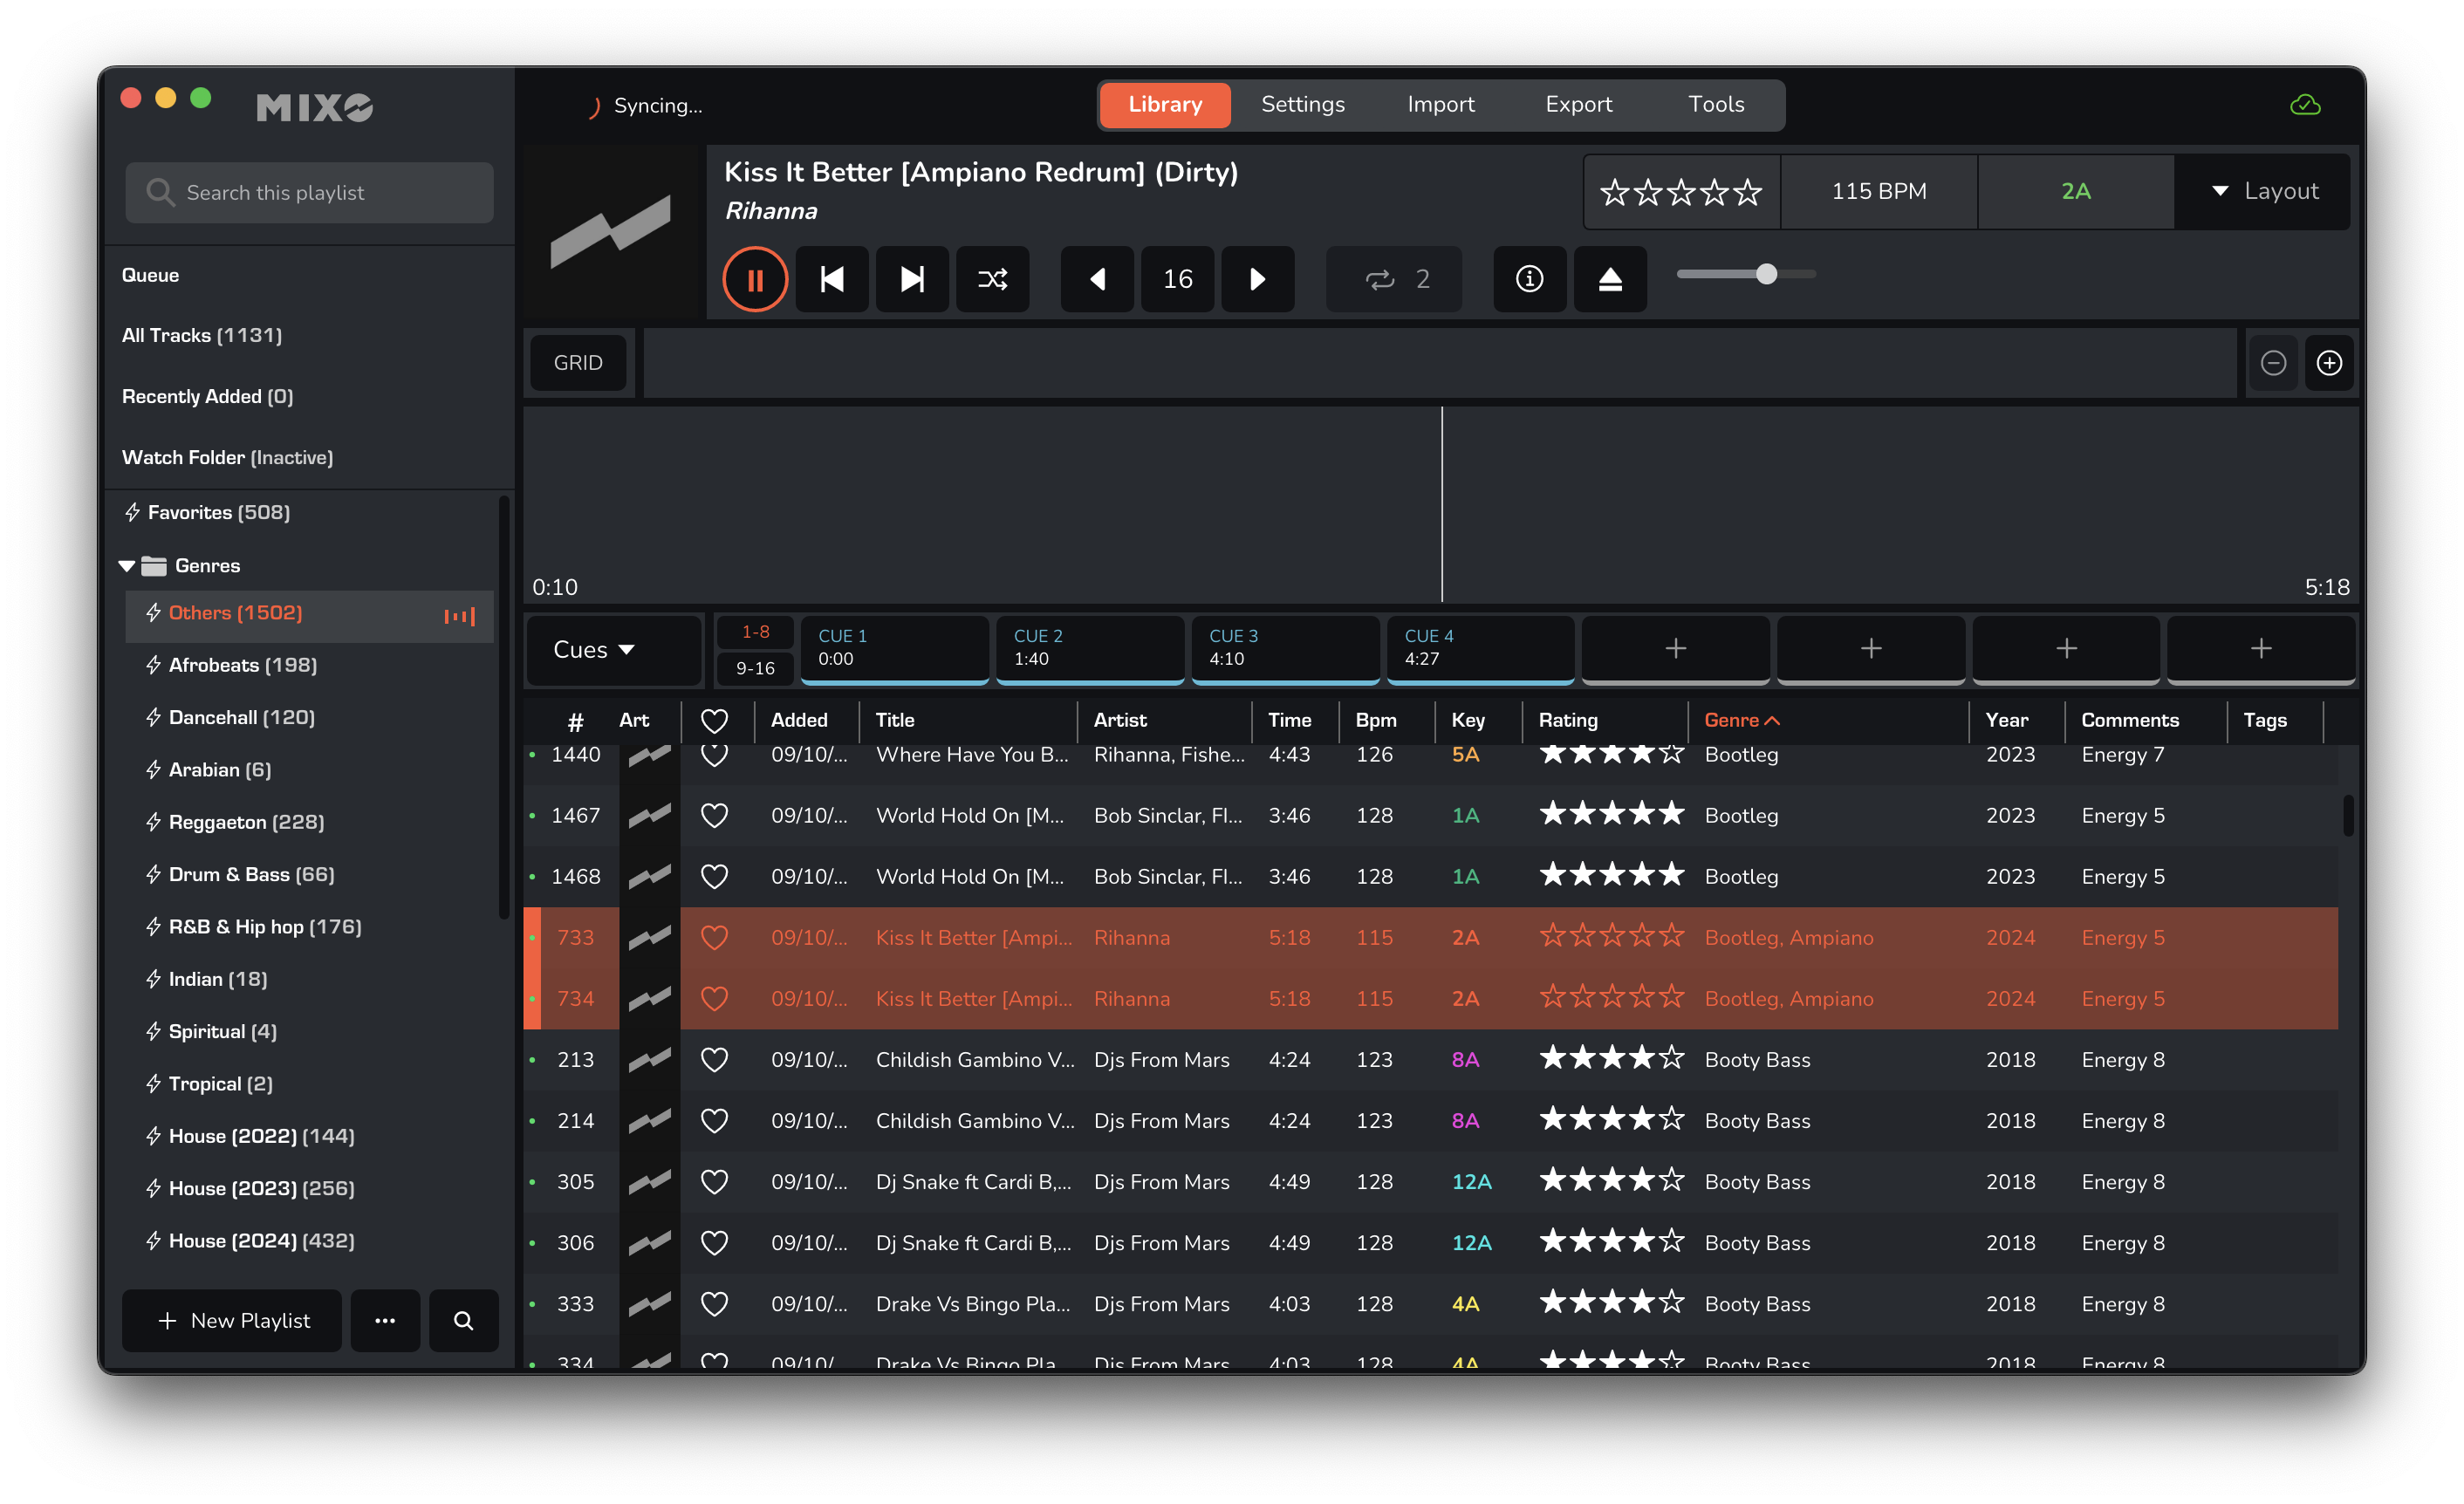Select the Afrobeats (198) playlist

243,665
